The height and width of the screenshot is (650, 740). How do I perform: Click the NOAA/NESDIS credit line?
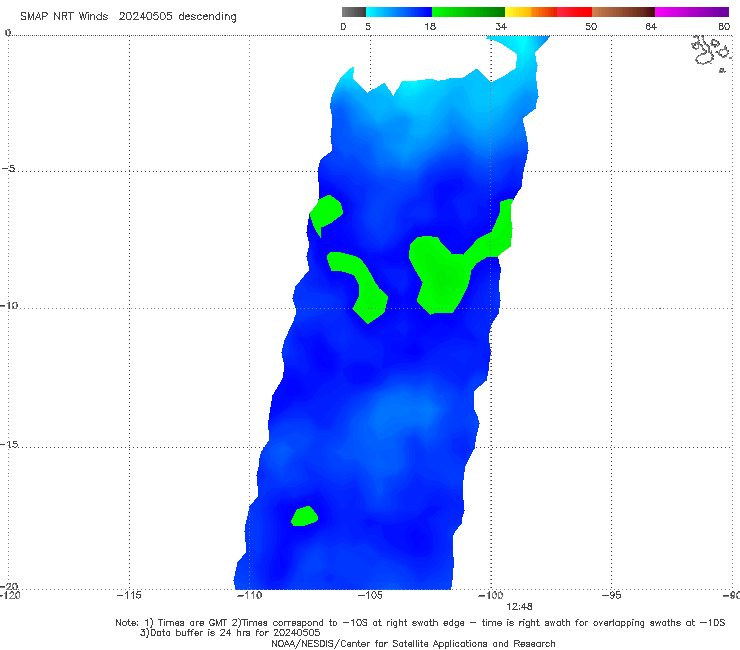413,643
